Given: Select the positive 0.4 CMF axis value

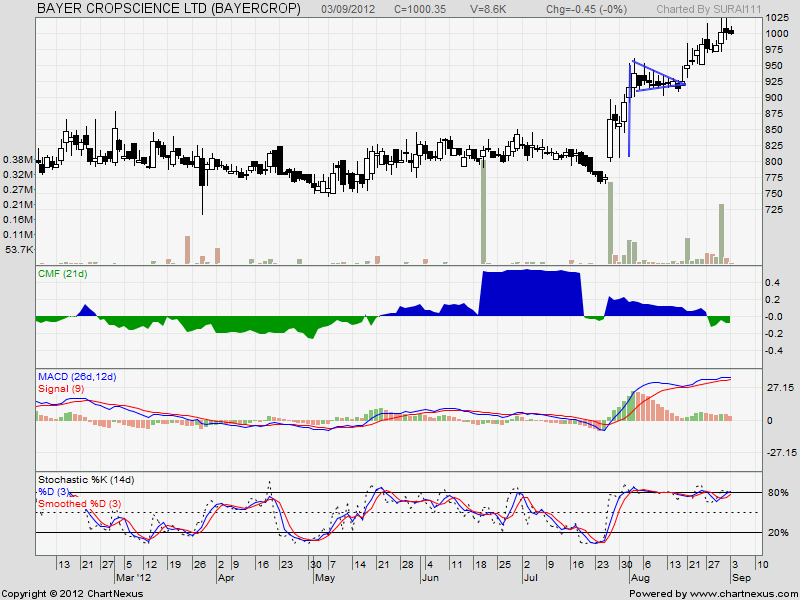Looking at the screenshot, I should pyautogui.click(x=773, y=283).
